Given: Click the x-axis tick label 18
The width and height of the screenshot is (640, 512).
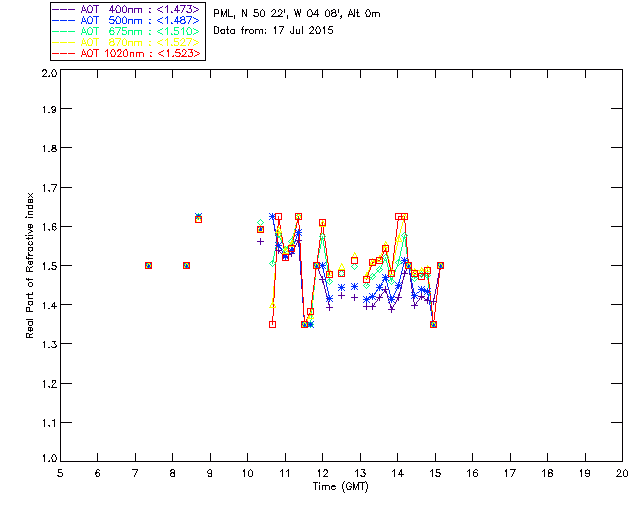Looking at the screenshot, I should click(x=548, y=473).
